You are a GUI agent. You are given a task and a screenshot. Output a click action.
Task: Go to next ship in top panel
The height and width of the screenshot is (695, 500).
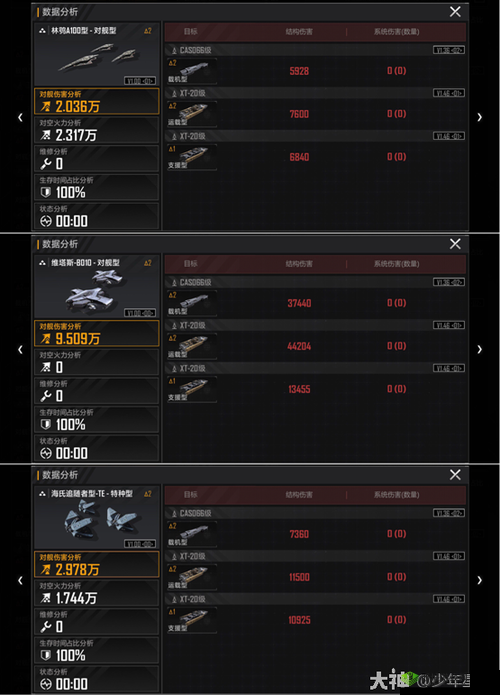(x=480, y=117)
